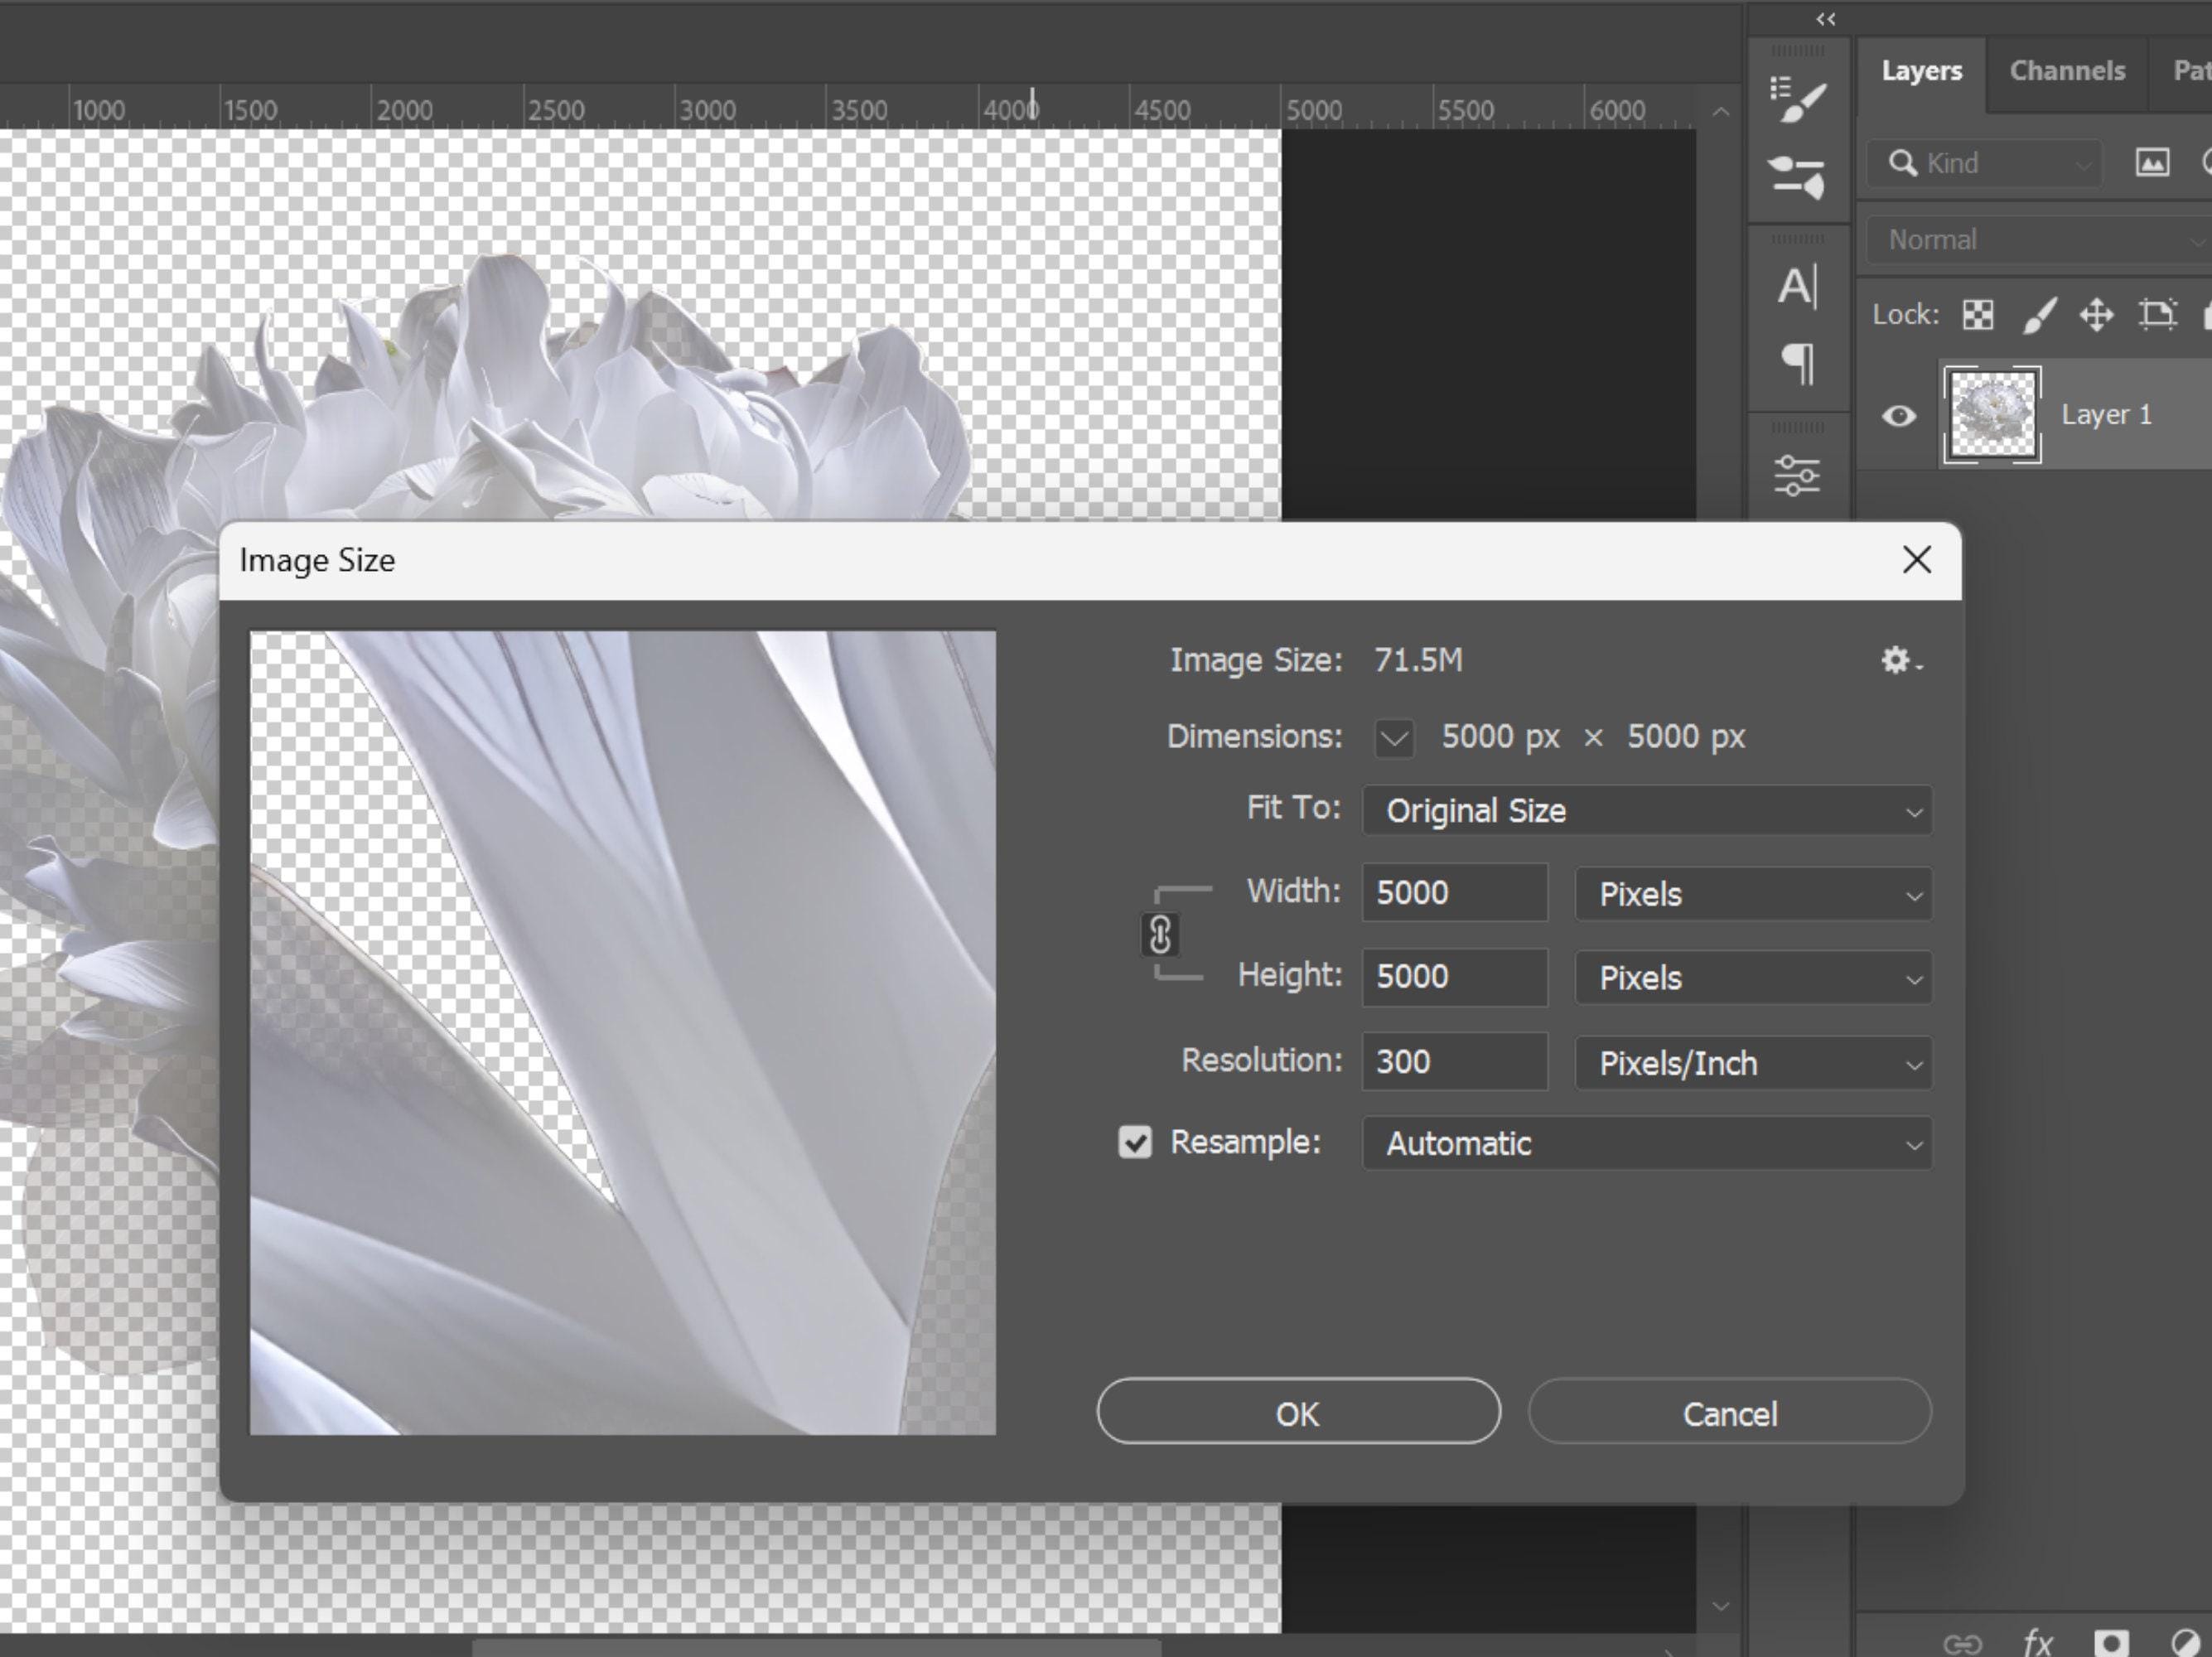Open the Normal blend mode dropdown
Screen dimensions: 2212x1657
click(x=2038, y=240)
